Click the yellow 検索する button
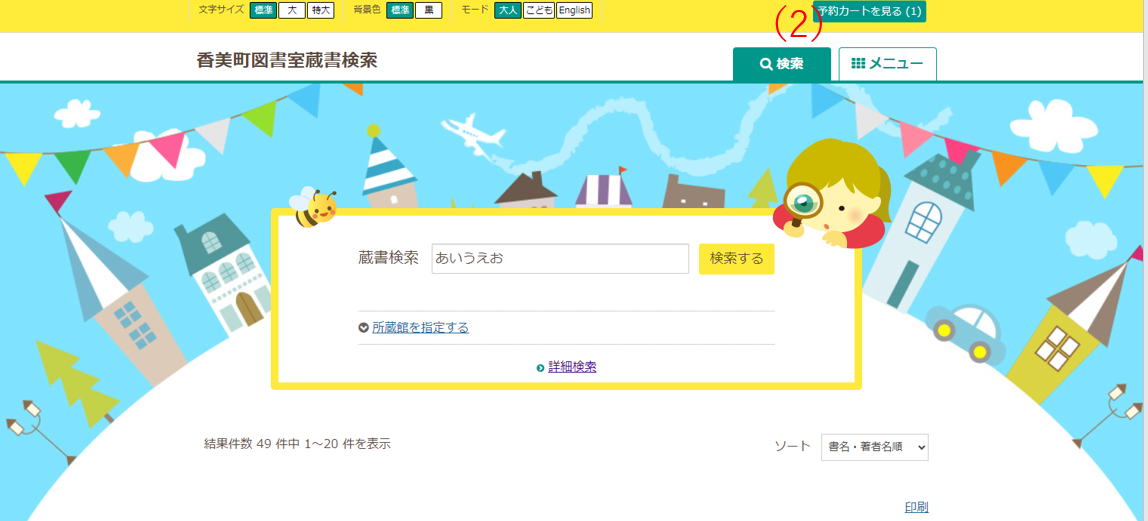Viewport: 1148px width, 521px height. [737, 259]
